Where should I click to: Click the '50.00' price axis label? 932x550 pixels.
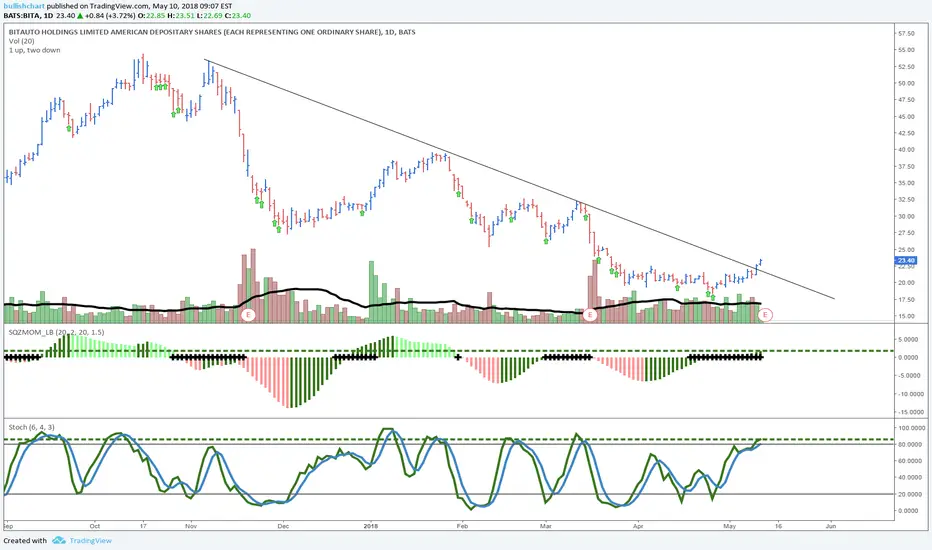point(907,83)
